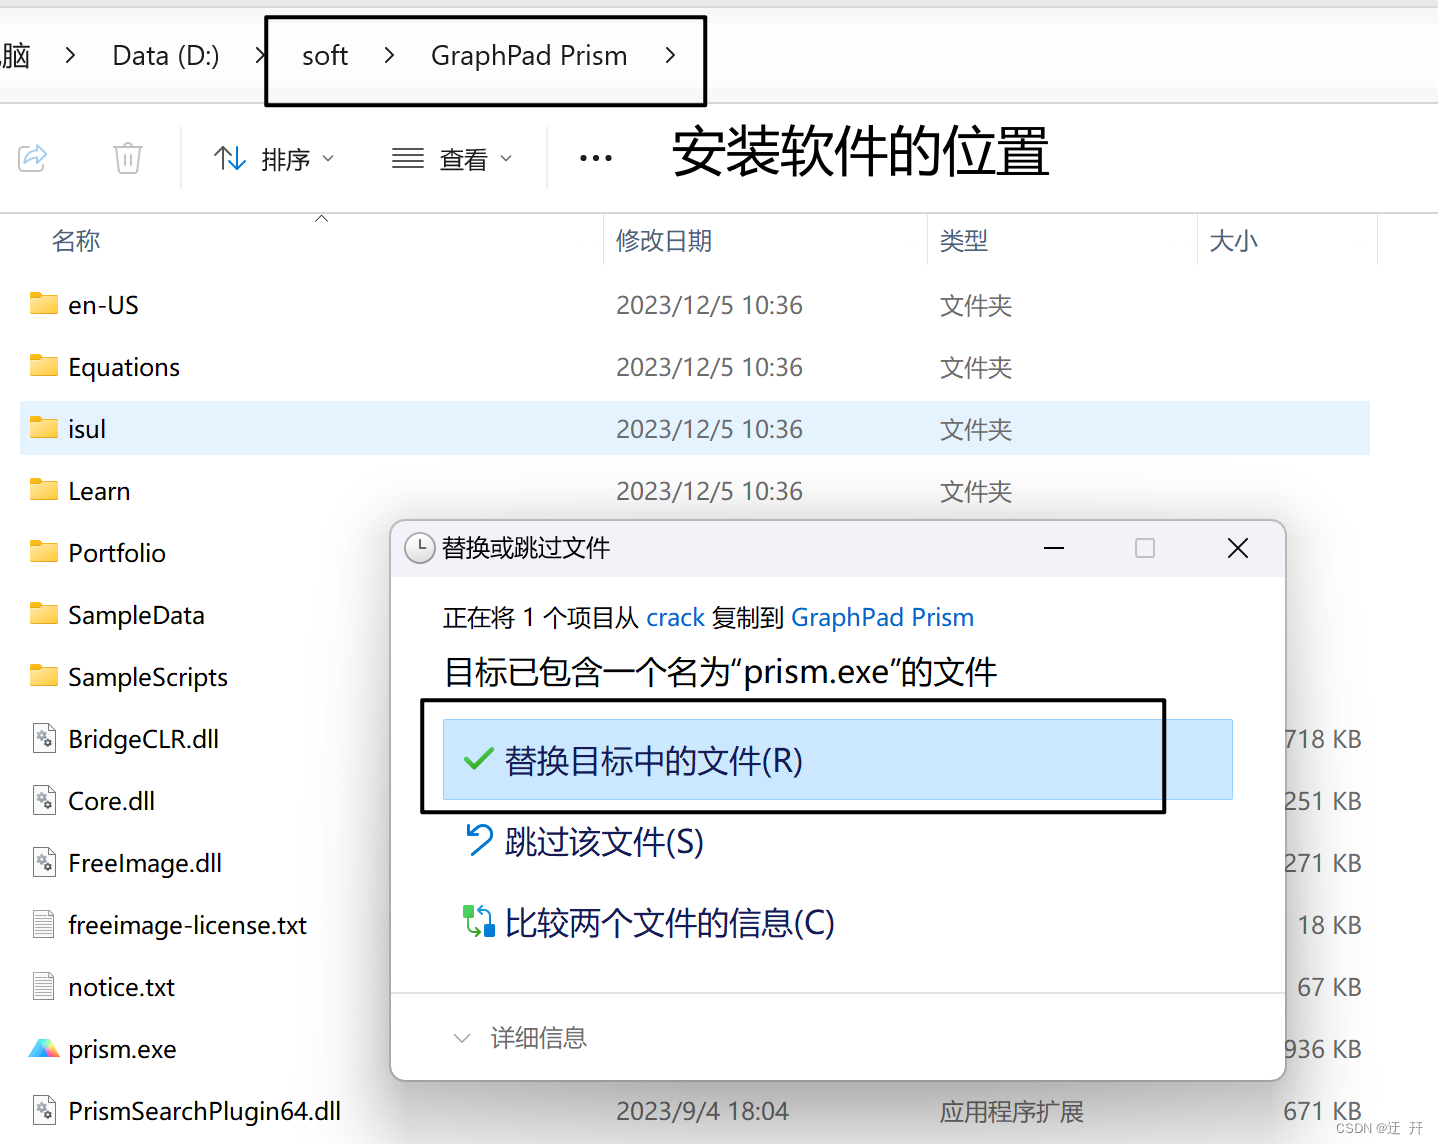This screenshot has height=1144, width=1438.
Task: Click the FreeImage.dll file name
Action: click(x=145, y=863)
